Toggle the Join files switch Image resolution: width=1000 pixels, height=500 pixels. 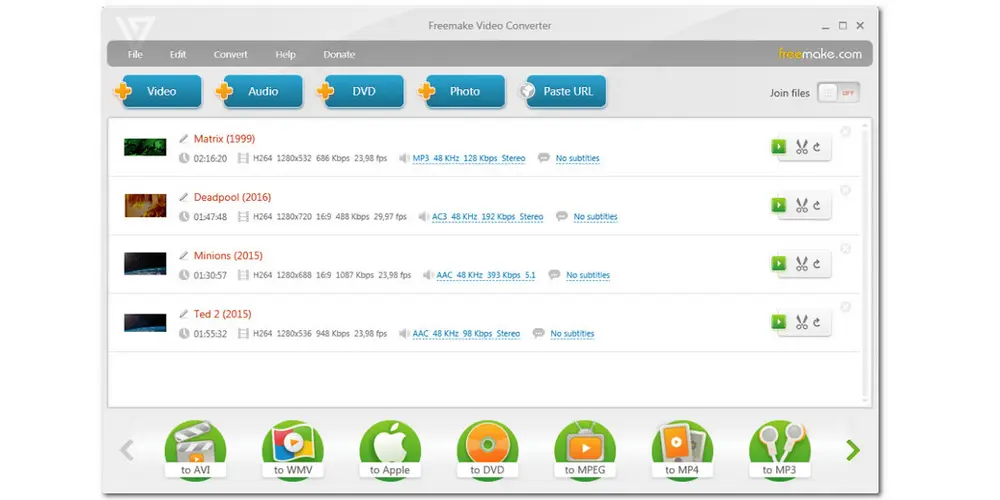tap(838, 93)
